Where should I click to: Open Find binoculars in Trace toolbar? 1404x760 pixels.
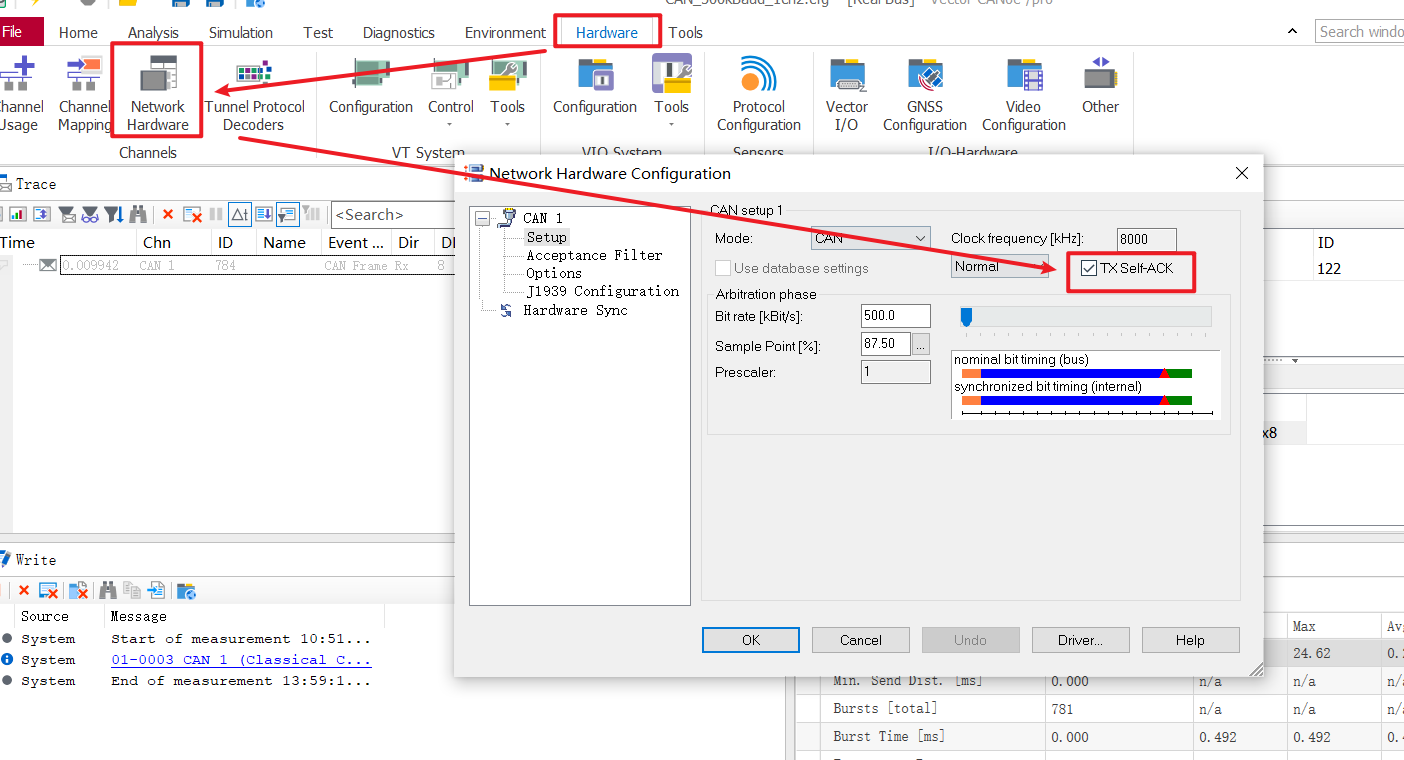138,214
